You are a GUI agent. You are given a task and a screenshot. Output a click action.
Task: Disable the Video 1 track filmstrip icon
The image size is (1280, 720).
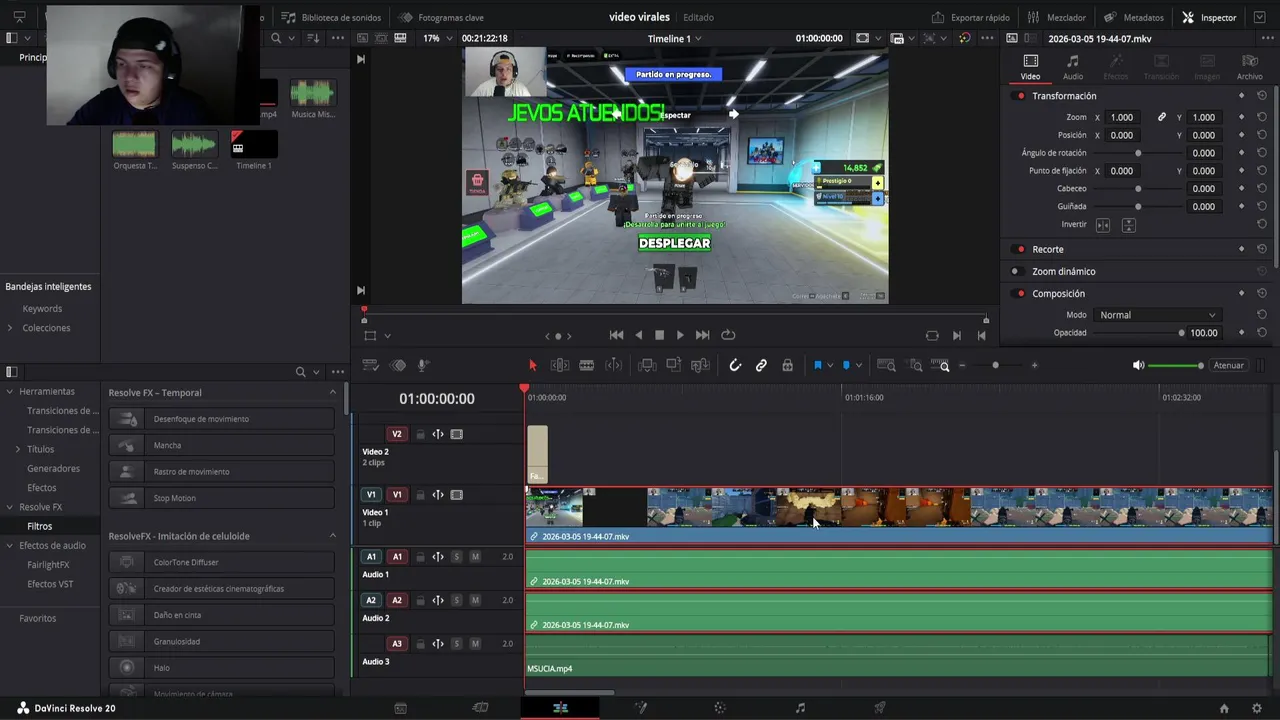tap(457, 495)
